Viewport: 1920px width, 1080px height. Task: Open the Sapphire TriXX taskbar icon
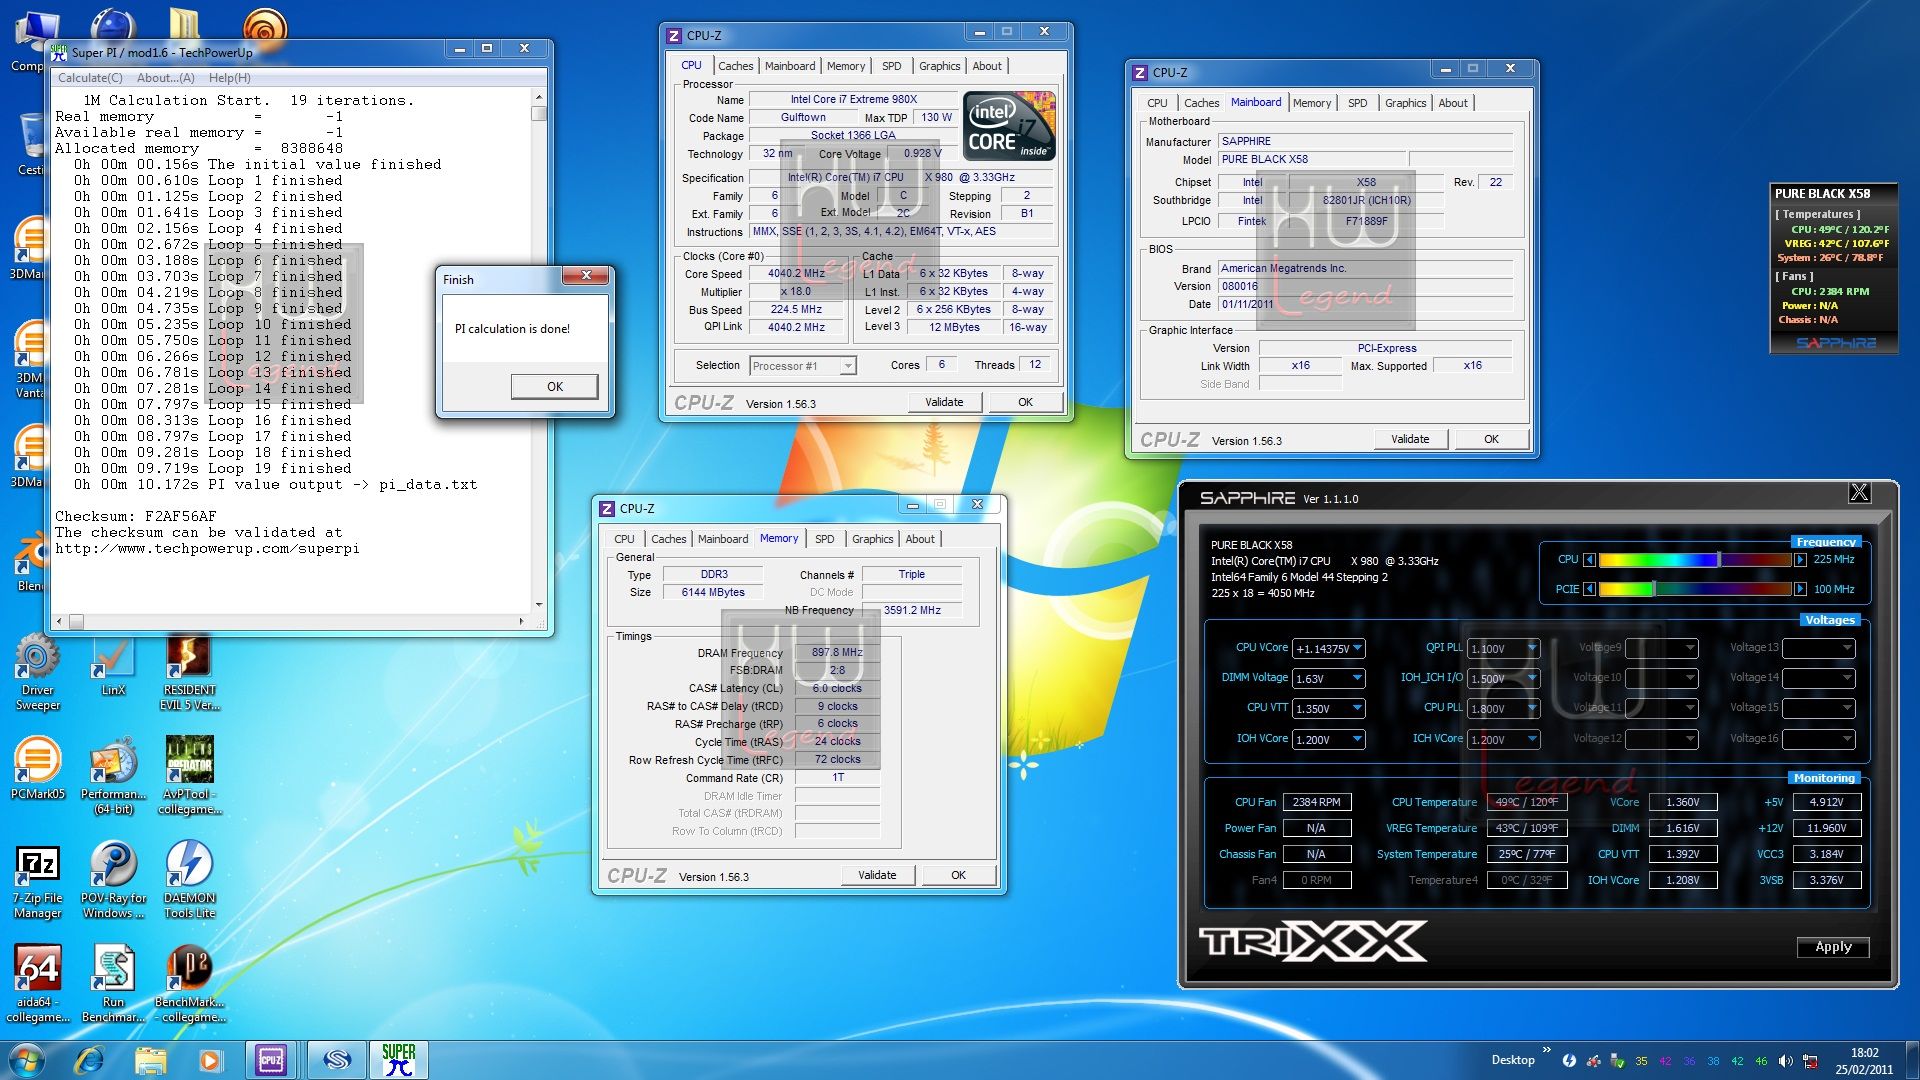336,1059
